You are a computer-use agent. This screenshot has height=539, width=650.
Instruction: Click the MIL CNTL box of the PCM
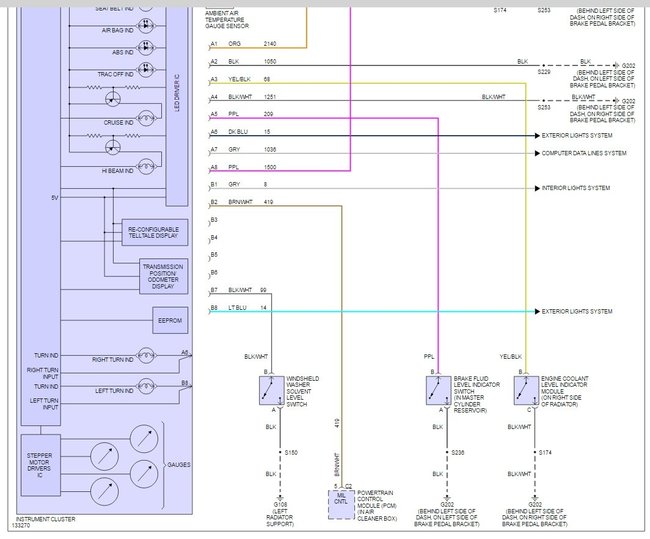pyautogui.click(x=341, y=505)
